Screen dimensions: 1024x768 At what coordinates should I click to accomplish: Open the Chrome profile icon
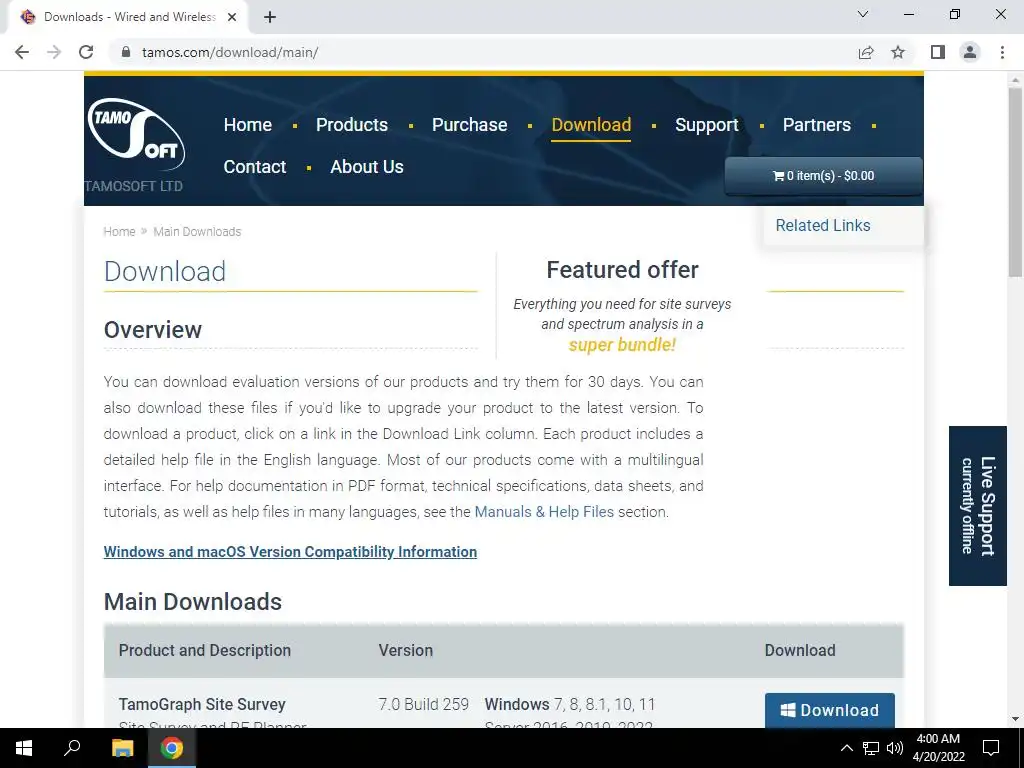click(x=970, y=52)
